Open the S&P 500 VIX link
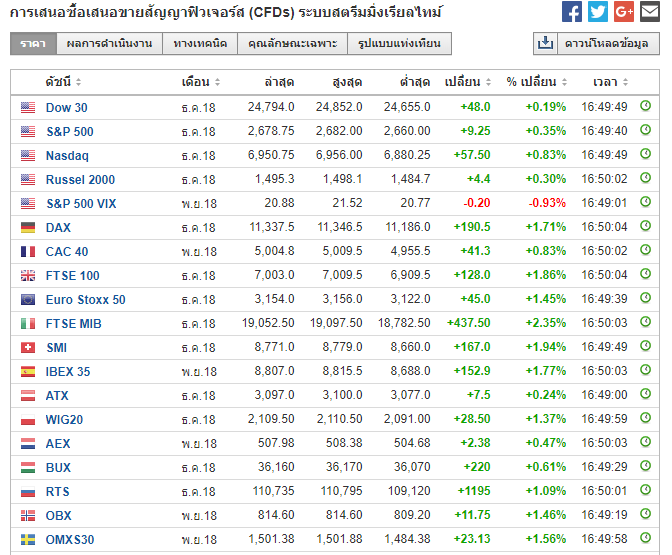Image resolution: width=672 pixels, height=555 pixels. coord(81,204)
